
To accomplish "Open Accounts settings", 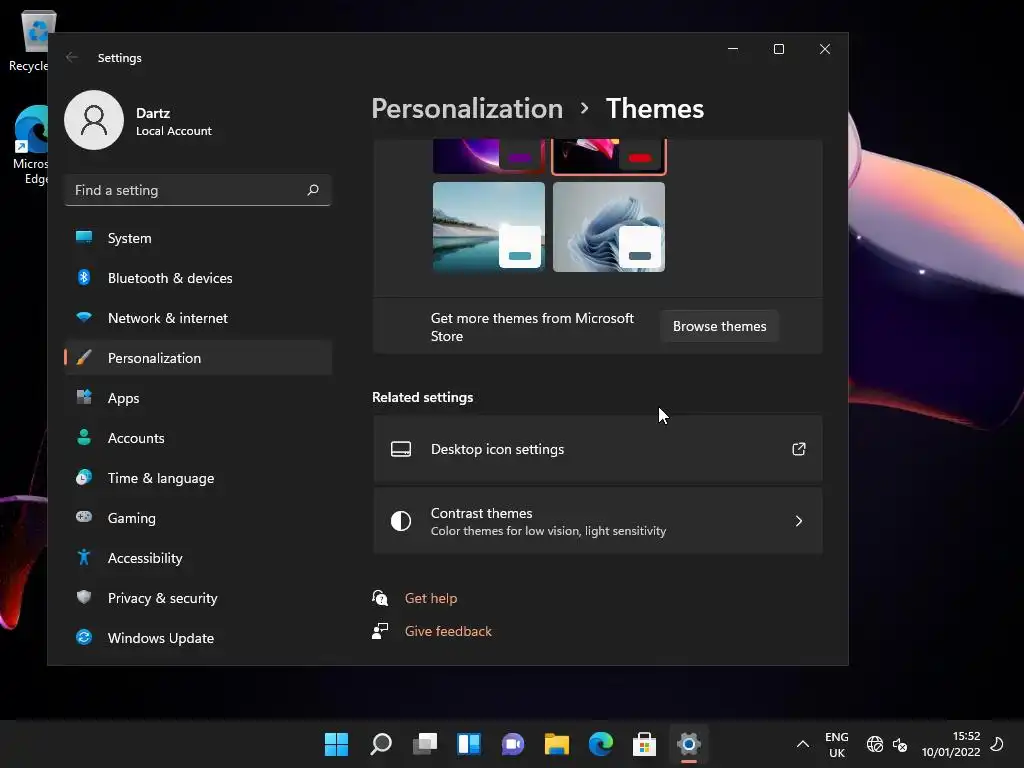I will [198, 438].
